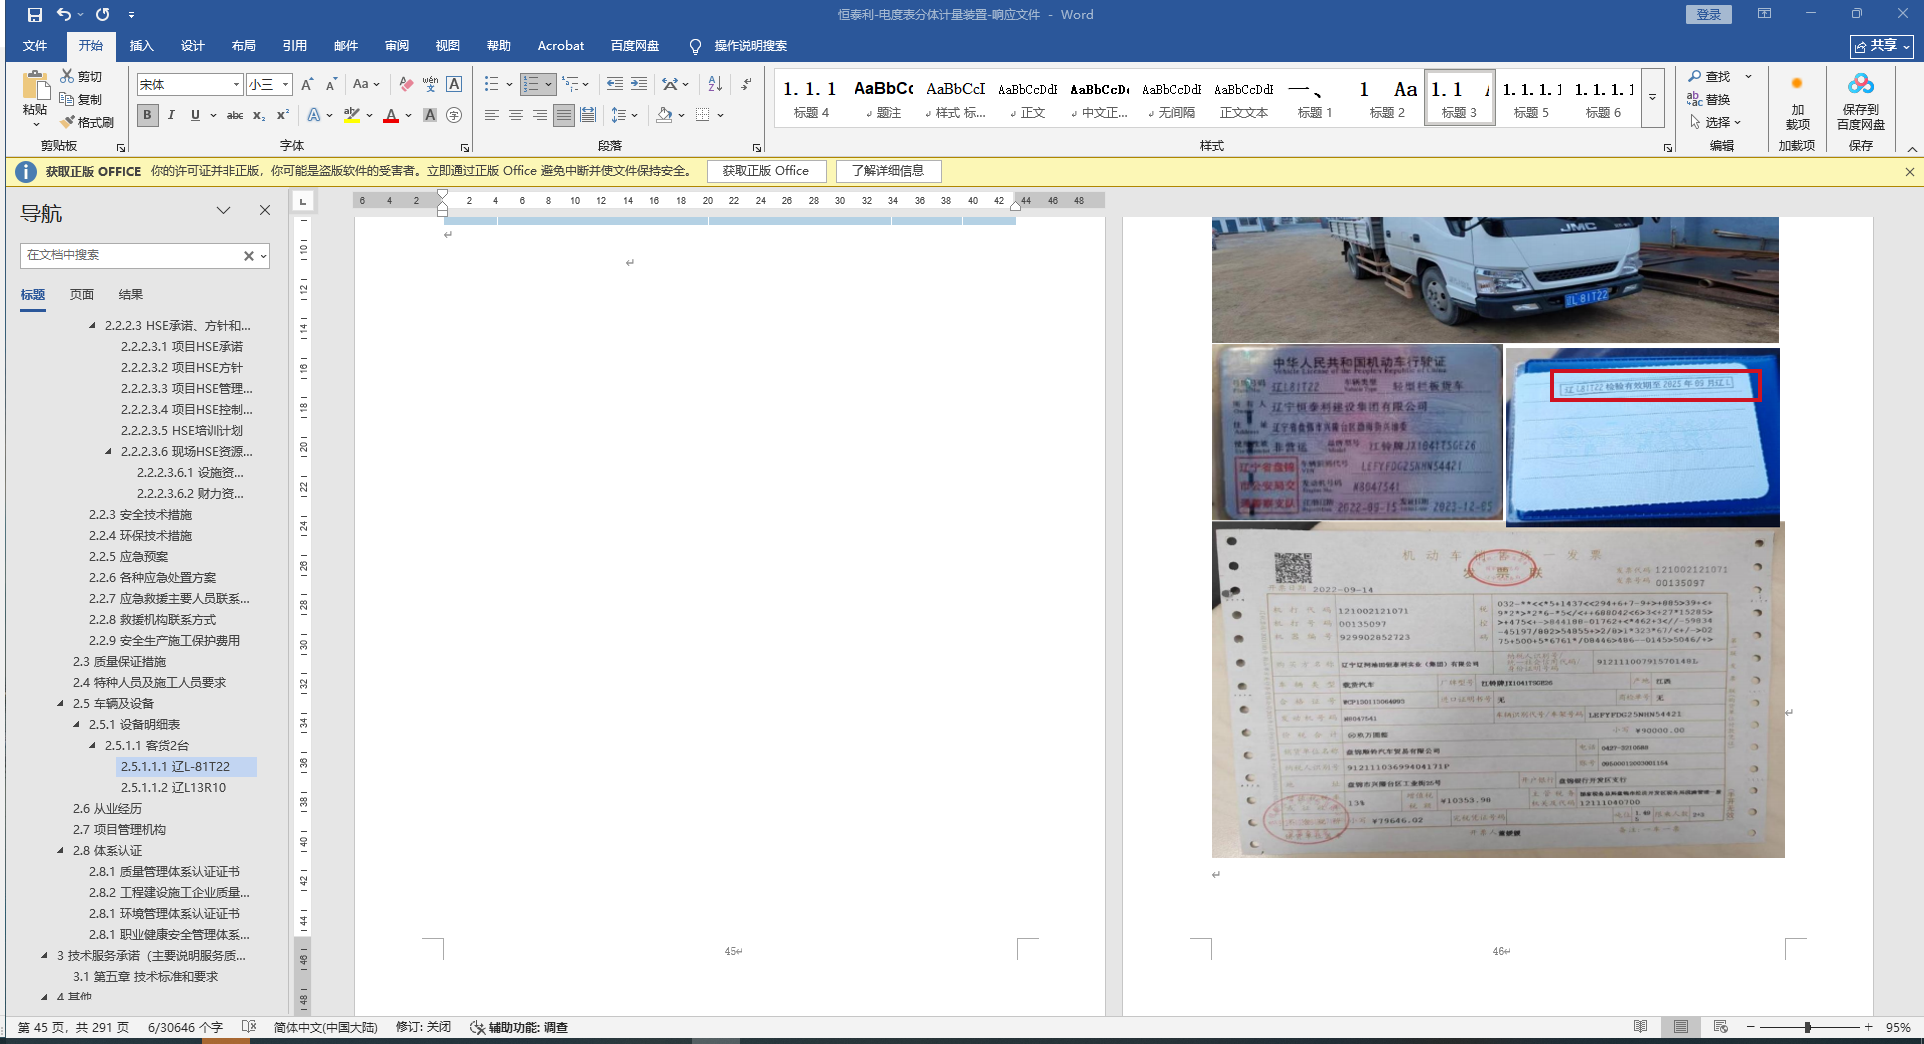The image size is (1924, 1044).
Task: Toggle Bold formatting
Action: [x=148, y=116]
